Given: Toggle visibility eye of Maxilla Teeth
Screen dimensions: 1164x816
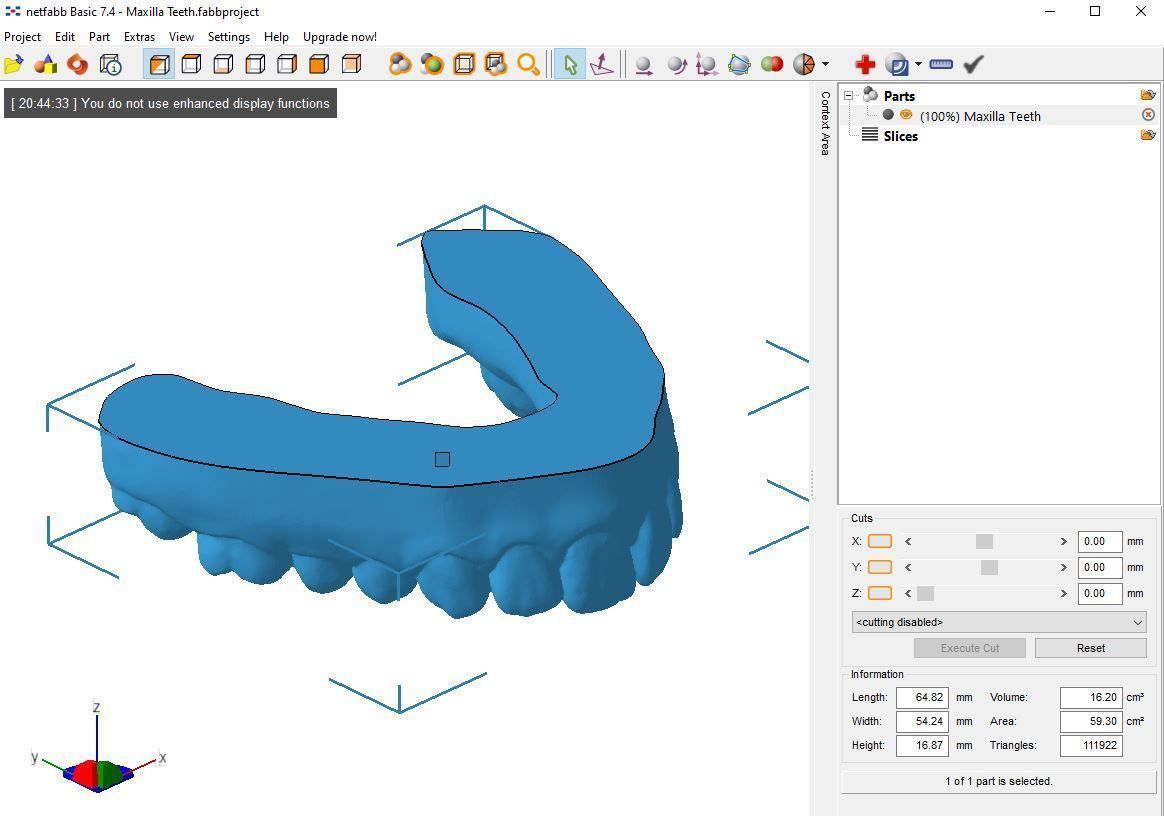Looking at the screenshot, I should pyautogui.click(x=906, y=115).
